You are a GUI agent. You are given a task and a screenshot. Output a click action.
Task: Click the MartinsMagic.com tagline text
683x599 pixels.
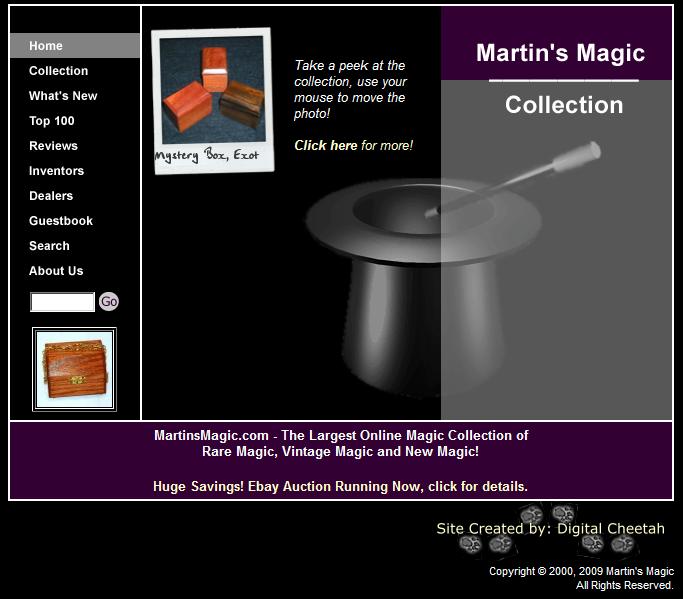click(x=341, y=443)
